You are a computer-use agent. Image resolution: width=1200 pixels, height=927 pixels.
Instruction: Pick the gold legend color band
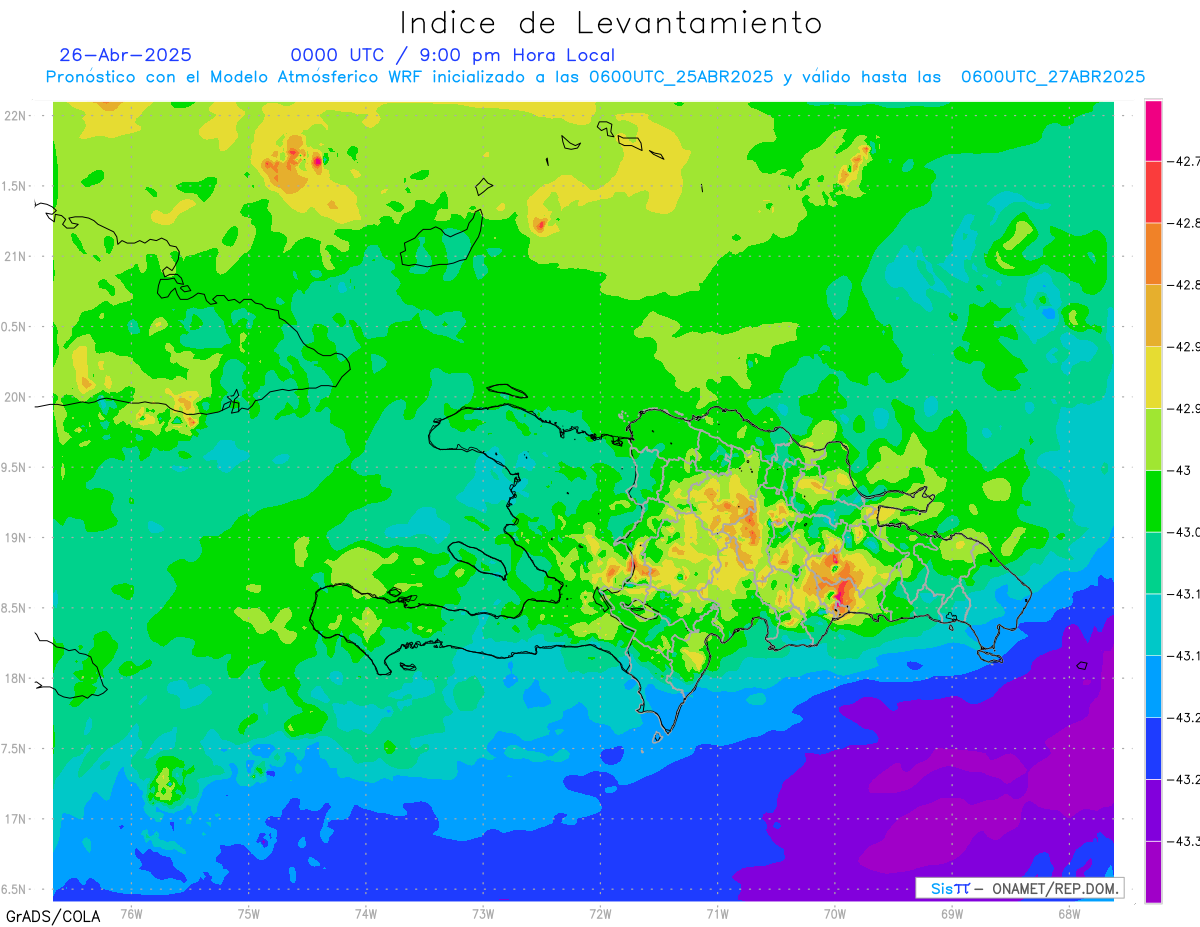coord(1153,316)
